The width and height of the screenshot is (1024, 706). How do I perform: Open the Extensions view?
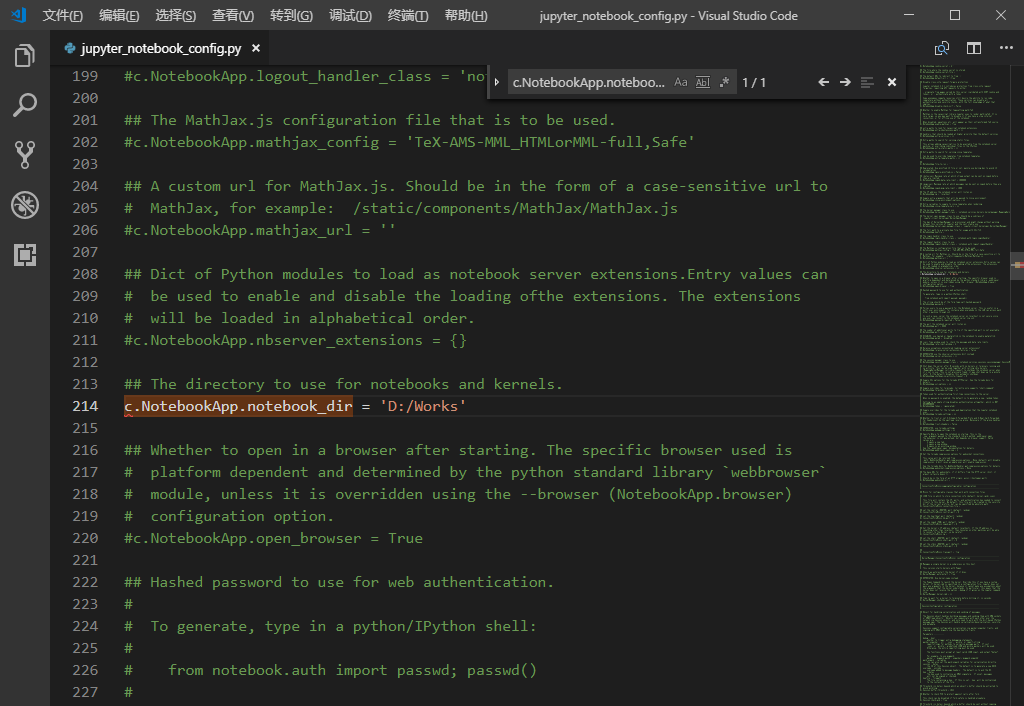25,255
